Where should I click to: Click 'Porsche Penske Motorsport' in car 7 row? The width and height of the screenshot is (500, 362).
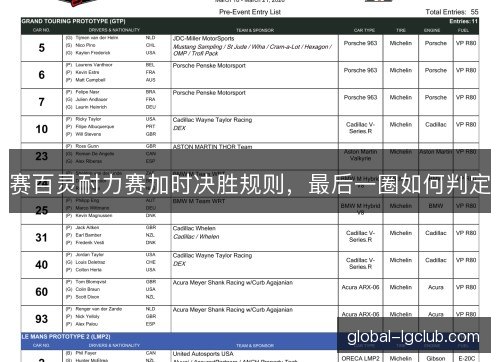coord(209,93)
